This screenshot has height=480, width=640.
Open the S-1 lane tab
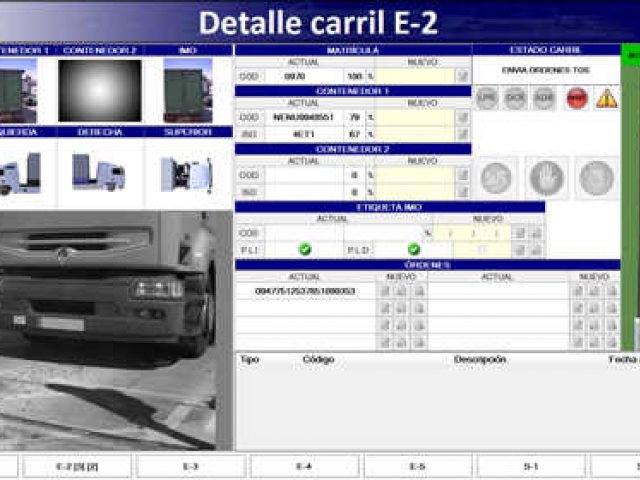(x=531, y=467)
